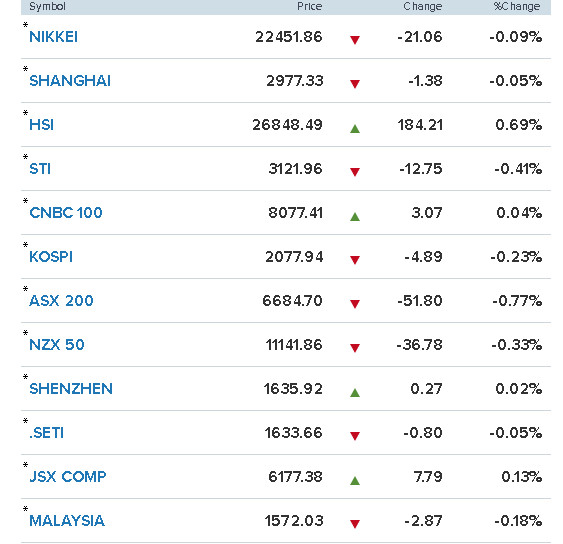Click the Price column header
The height and width of the screenshot is (544, 563).
click(x=310, y=6)
